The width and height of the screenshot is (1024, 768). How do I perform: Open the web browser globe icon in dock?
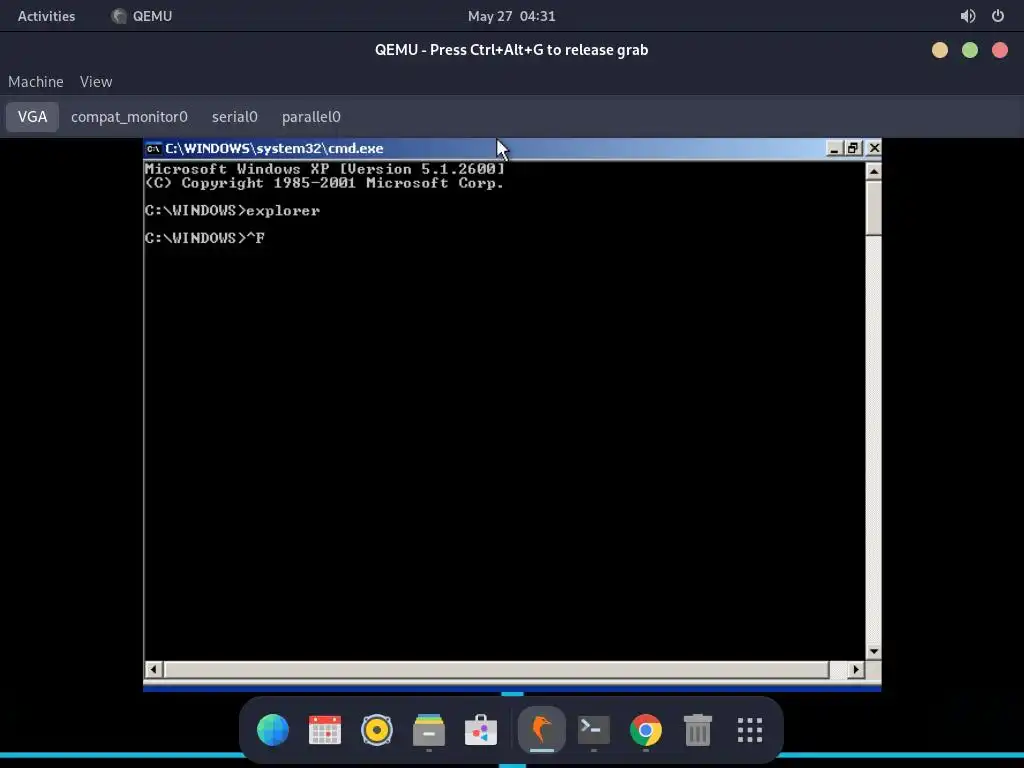coord(273,729)
